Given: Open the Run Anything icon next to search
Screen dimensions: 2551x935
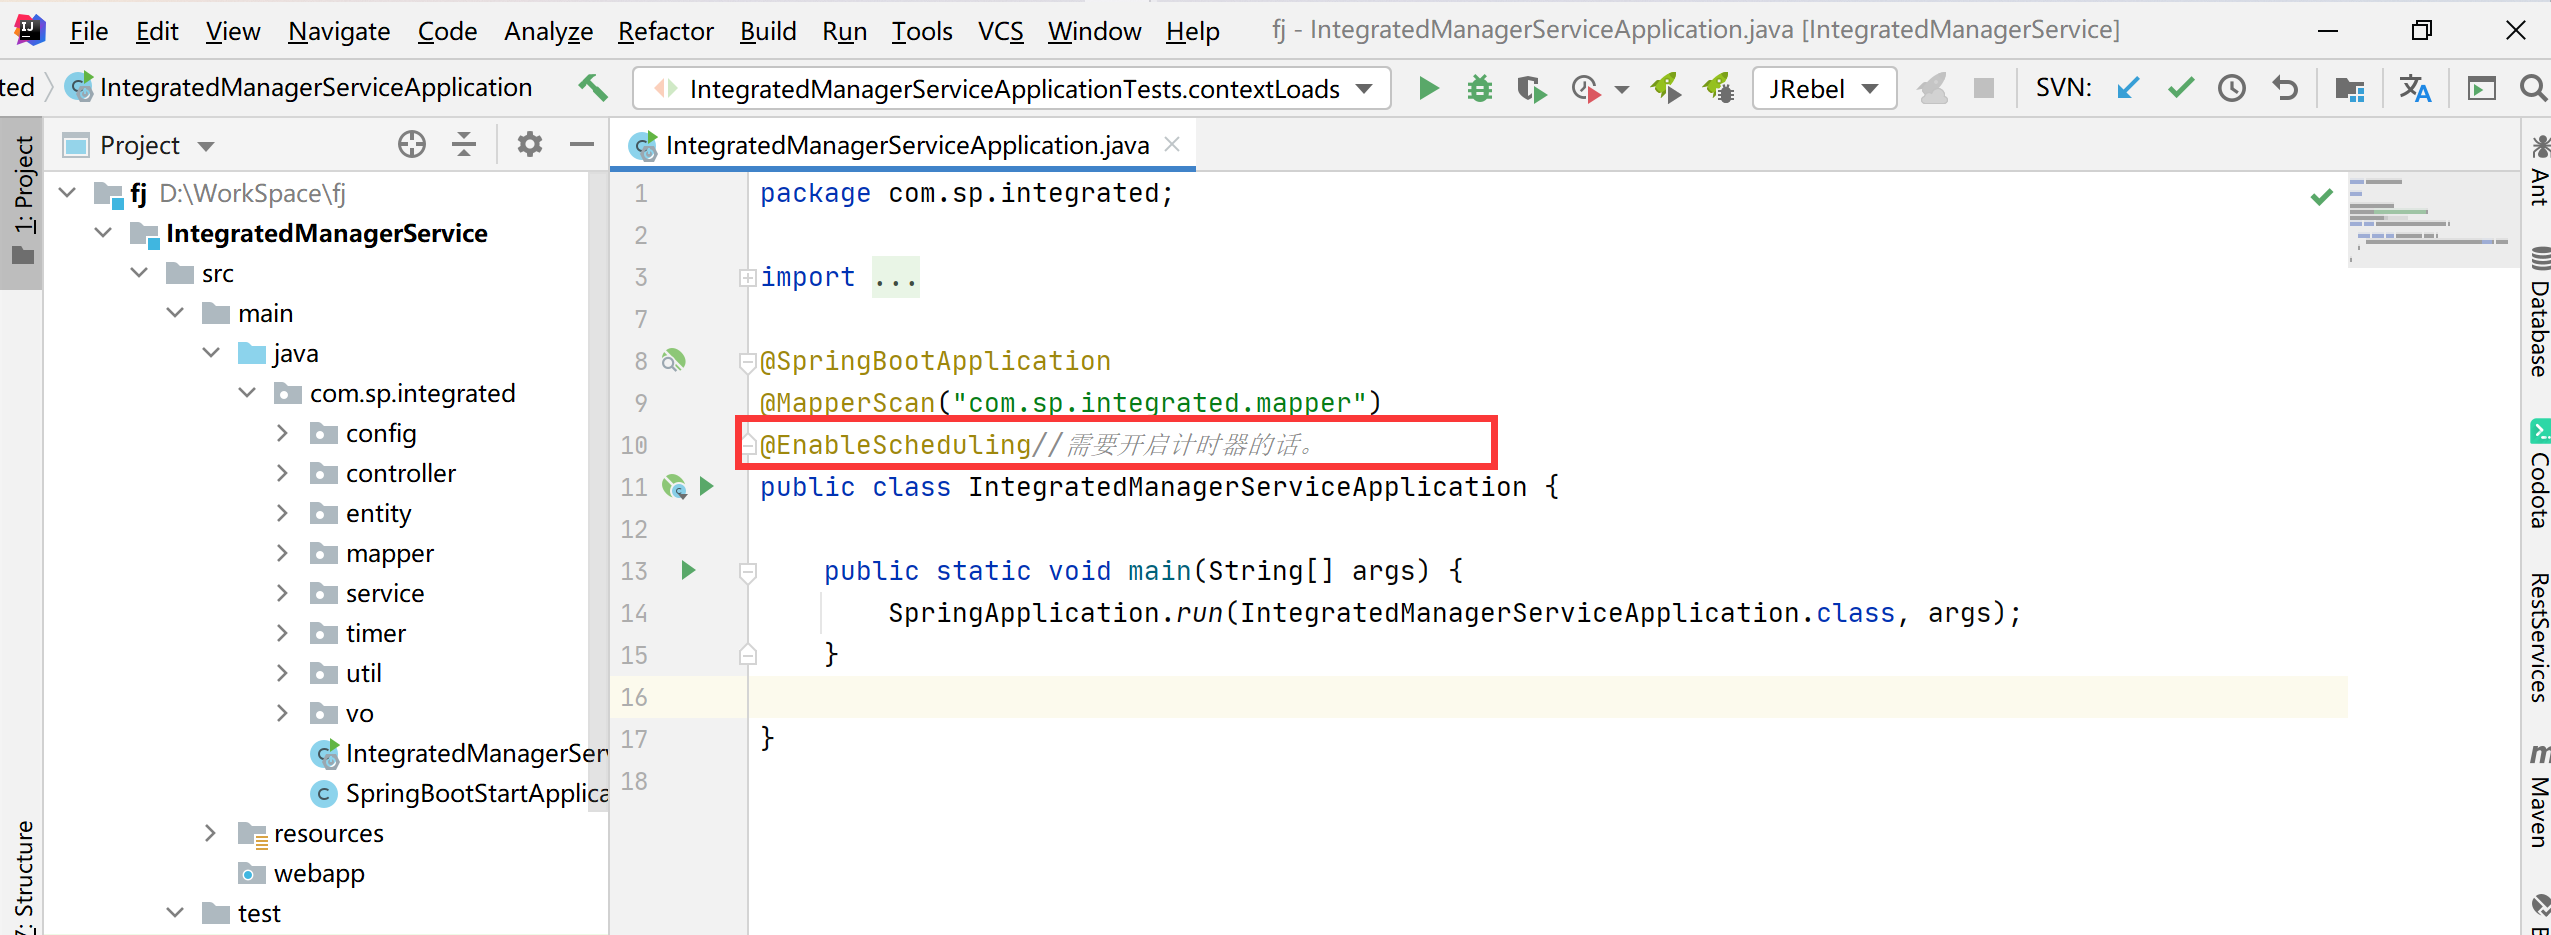Looking at the screenshot, I should [x=2481, y=89].
